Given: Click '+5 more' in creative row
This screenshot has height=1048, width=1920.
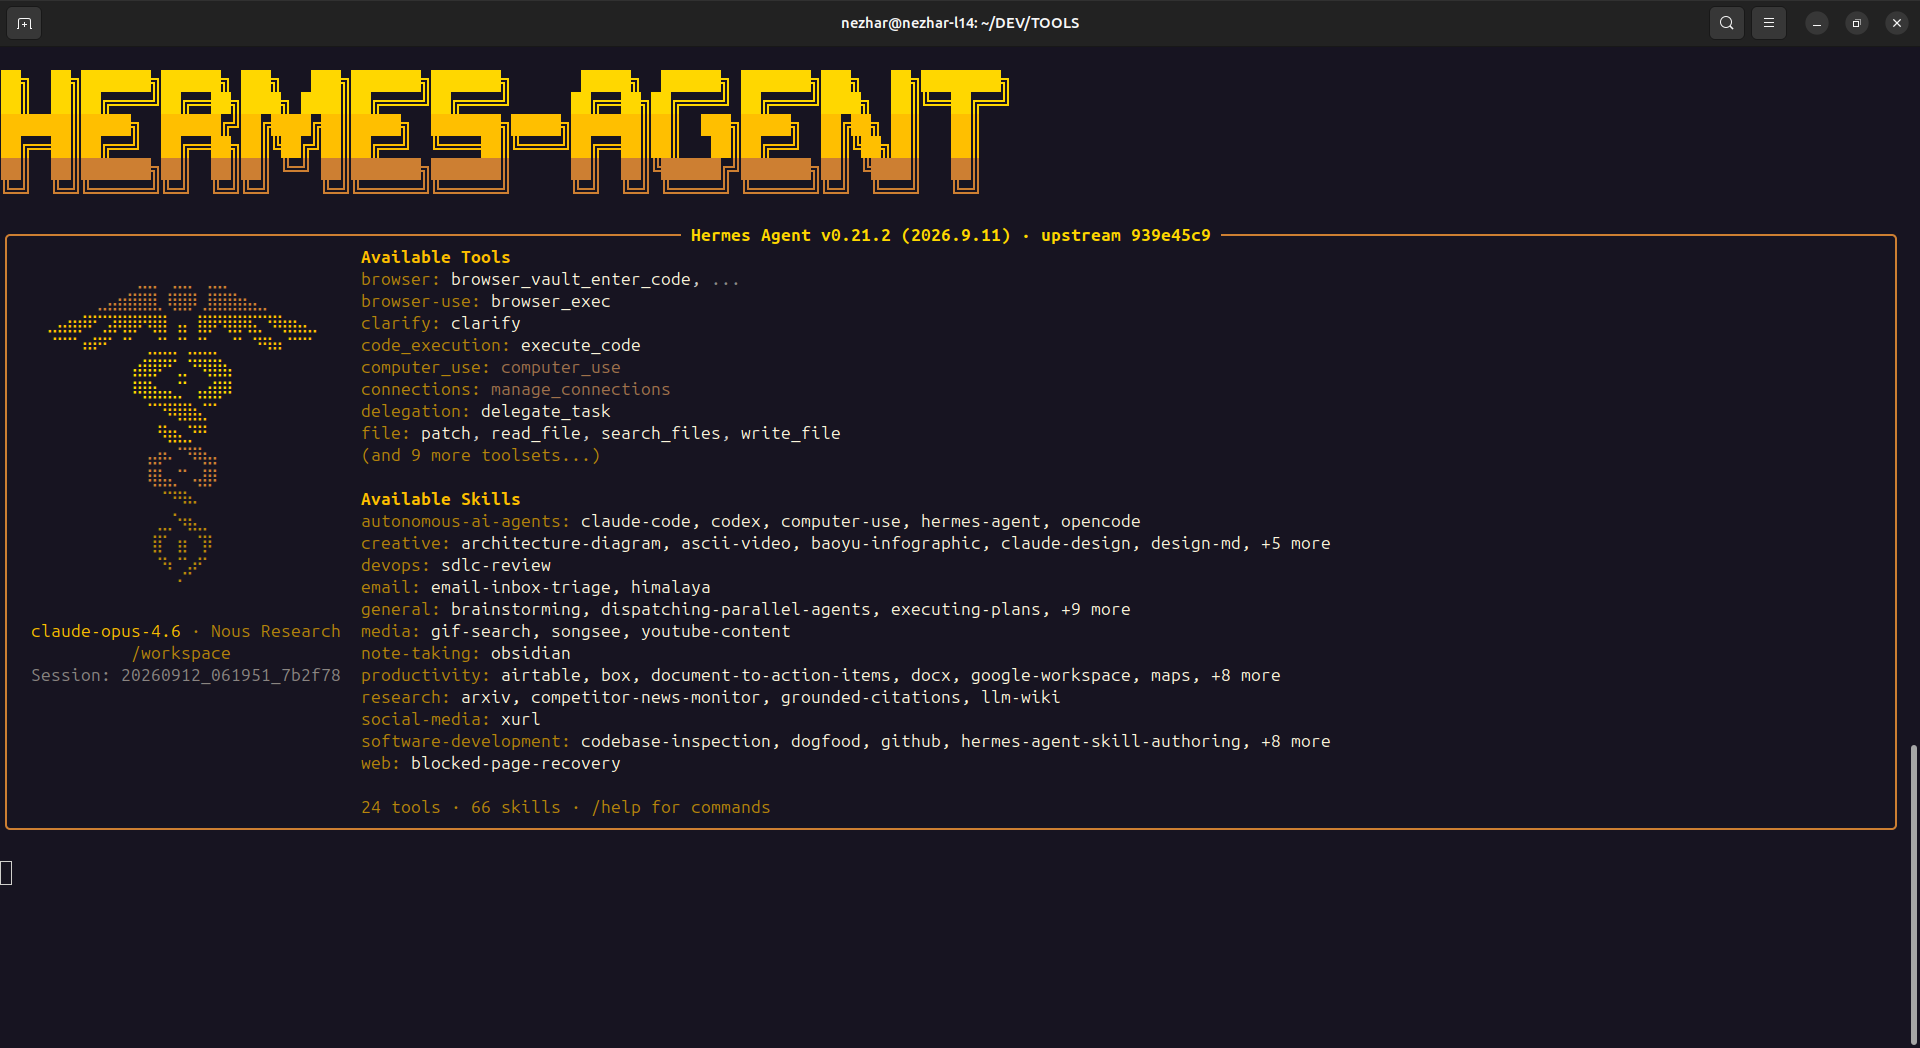Looking at the screenshot, I should point(1295,543).
